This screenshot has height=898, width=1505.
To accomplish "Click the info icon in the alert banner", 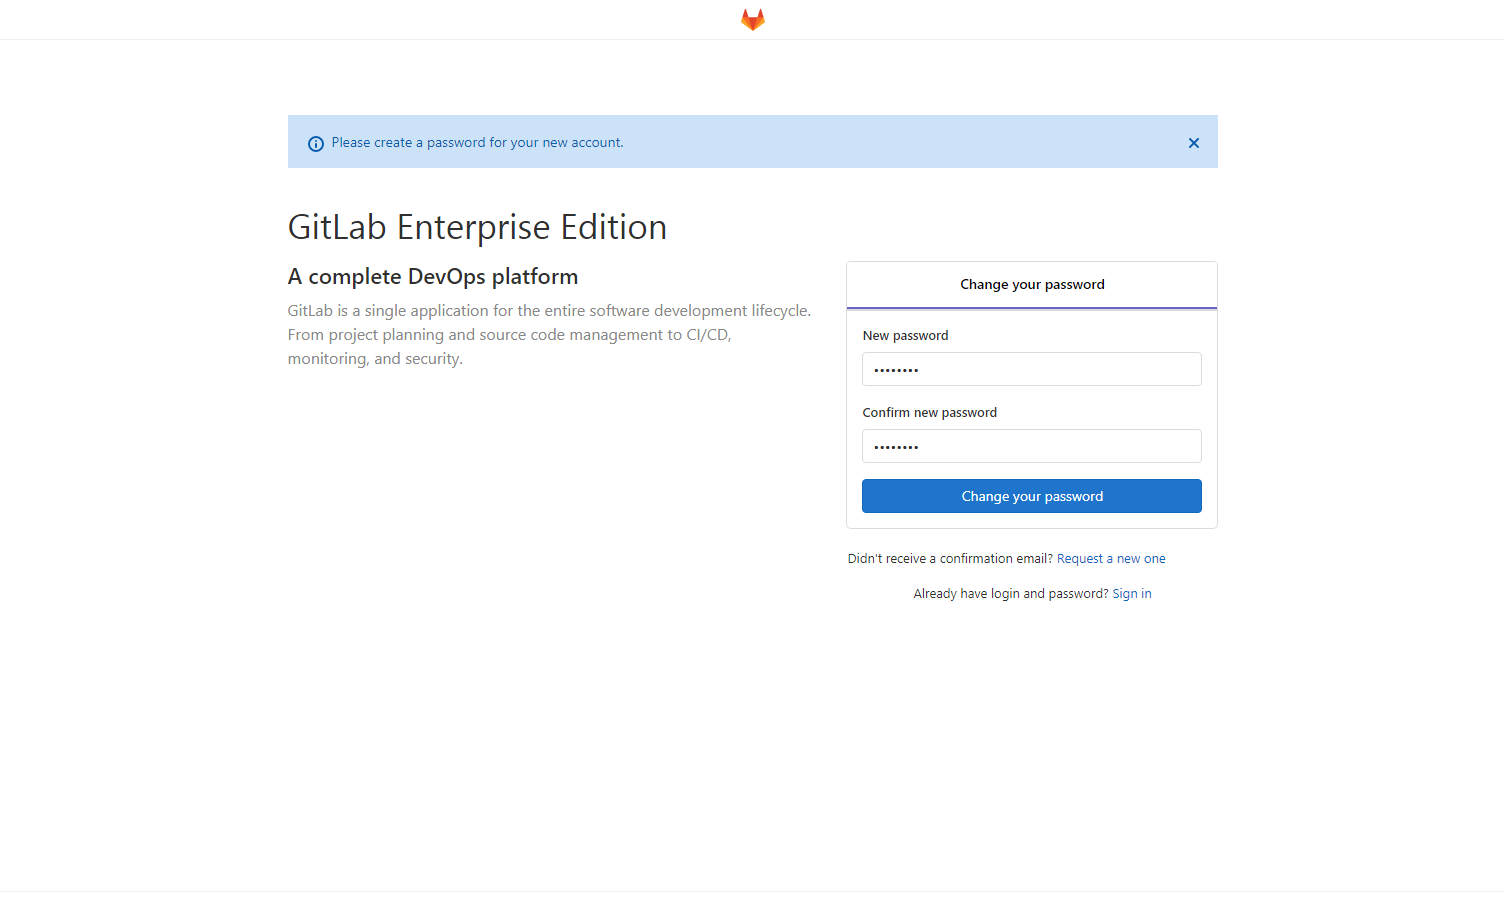I will [315, 143].
